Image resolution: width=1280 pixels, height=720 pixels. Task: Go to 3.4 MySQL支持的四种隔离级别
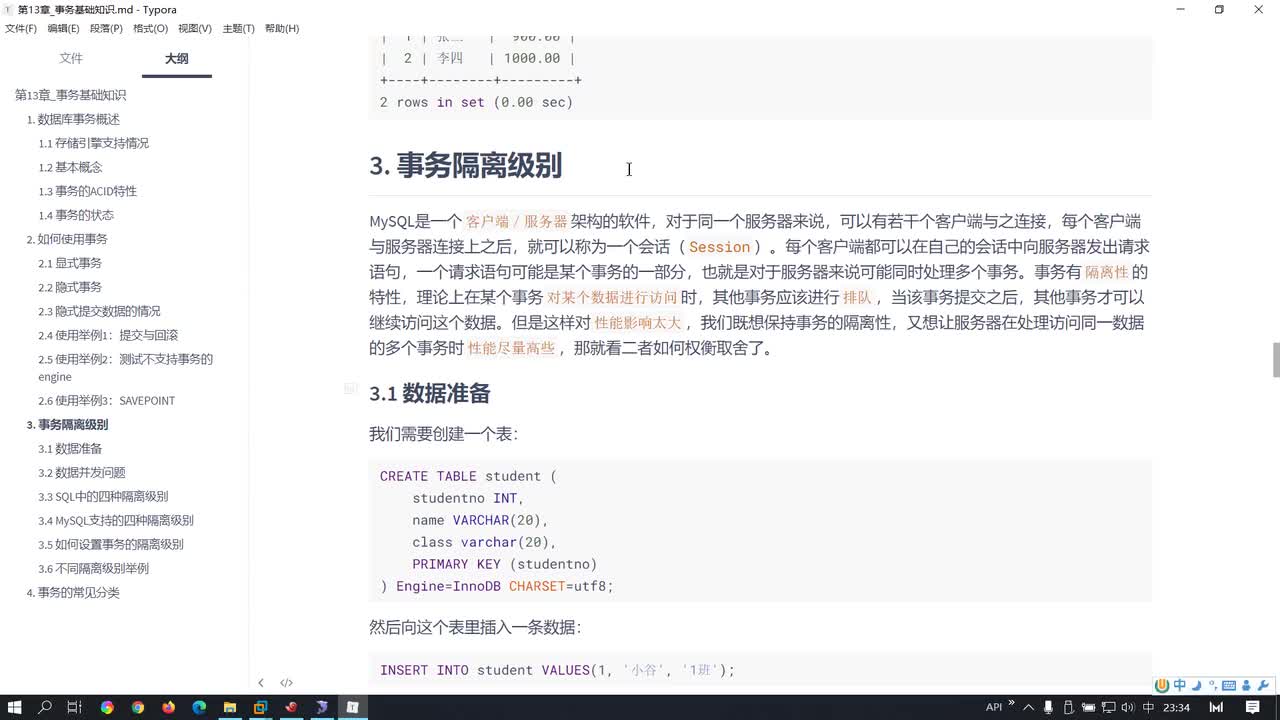tap(116, 520)
